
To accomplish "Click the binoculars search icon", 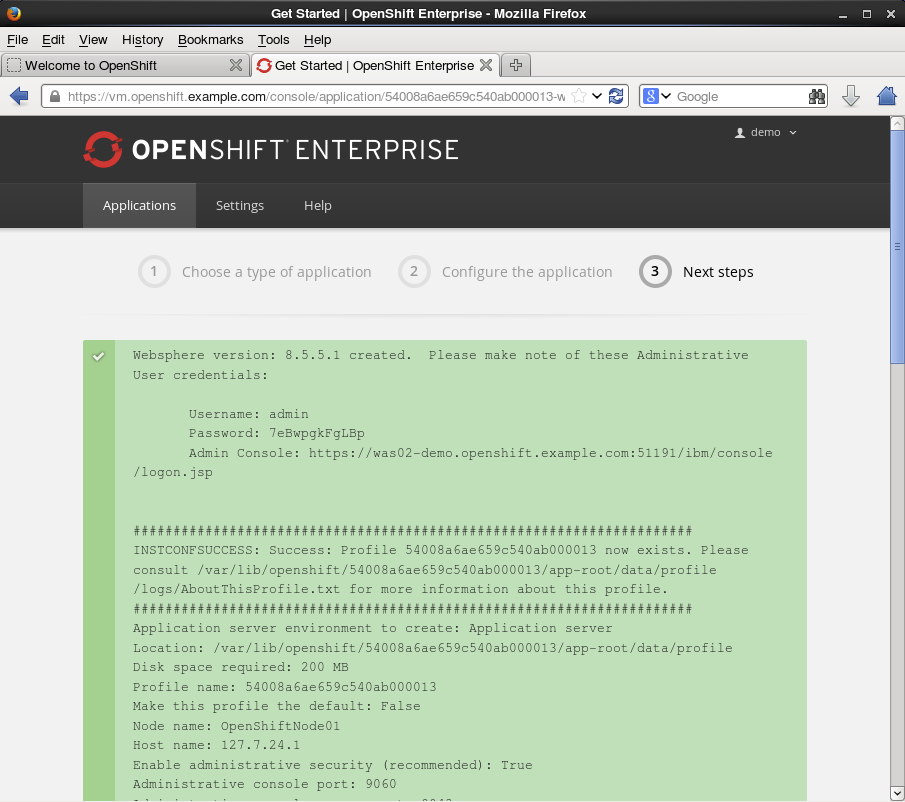I will (x=817, y=96).
